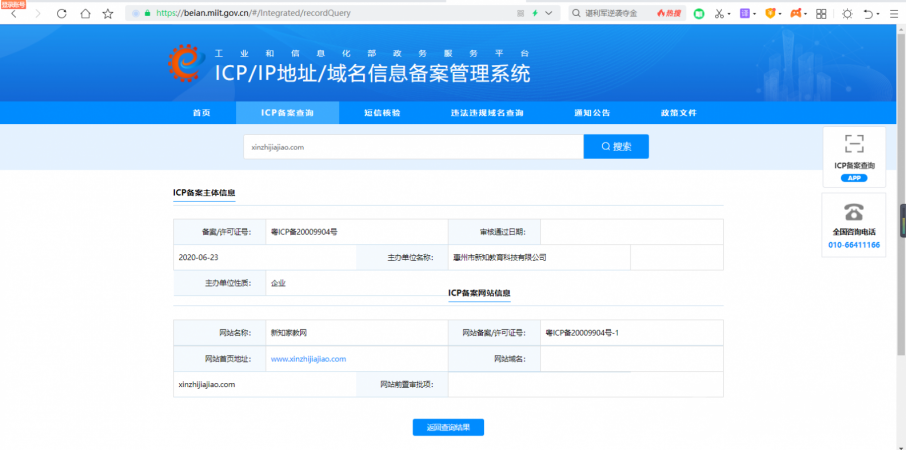Select the ICP备案查询 navigation tab
The width and height of the screenshot is (906, 450).
287,113
